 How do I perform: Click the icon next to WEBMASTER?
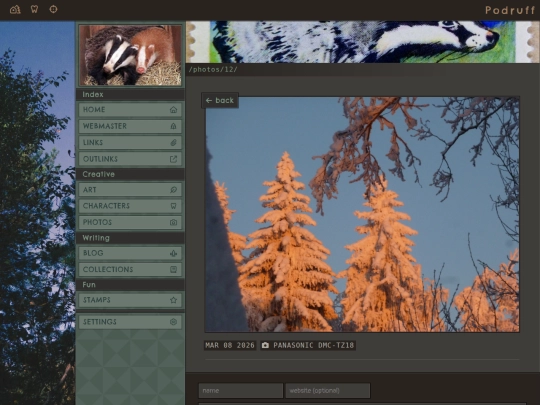tap(174, 126)
